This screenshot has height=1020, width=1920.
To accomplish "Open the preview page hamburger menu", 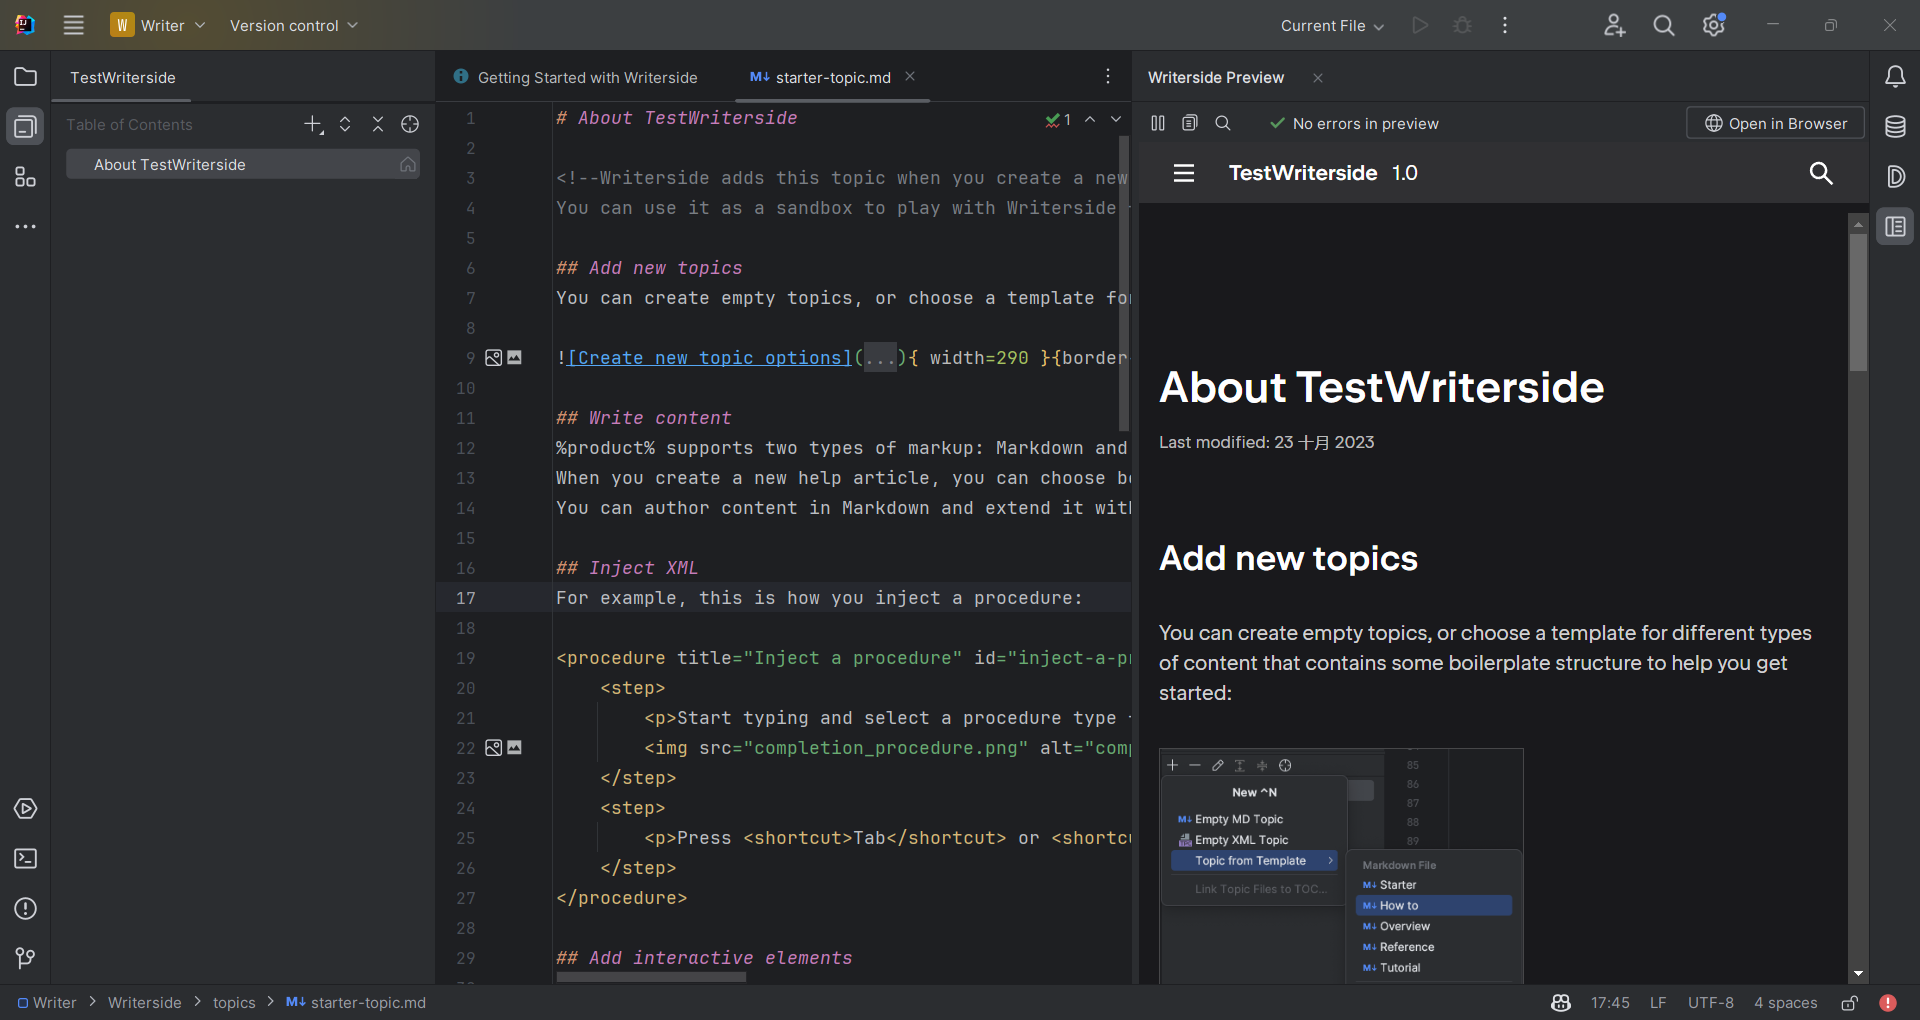I will tap(1184, 173).
